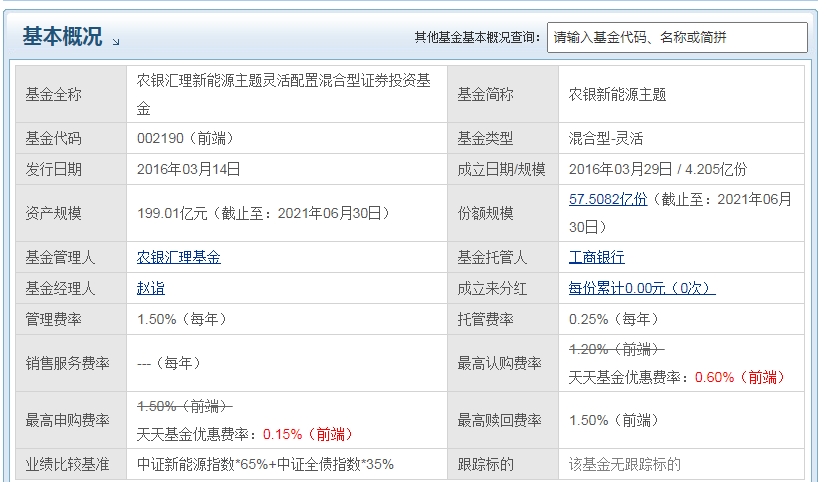Click the 其他基金基本概况查询 search label

[478, 38]
